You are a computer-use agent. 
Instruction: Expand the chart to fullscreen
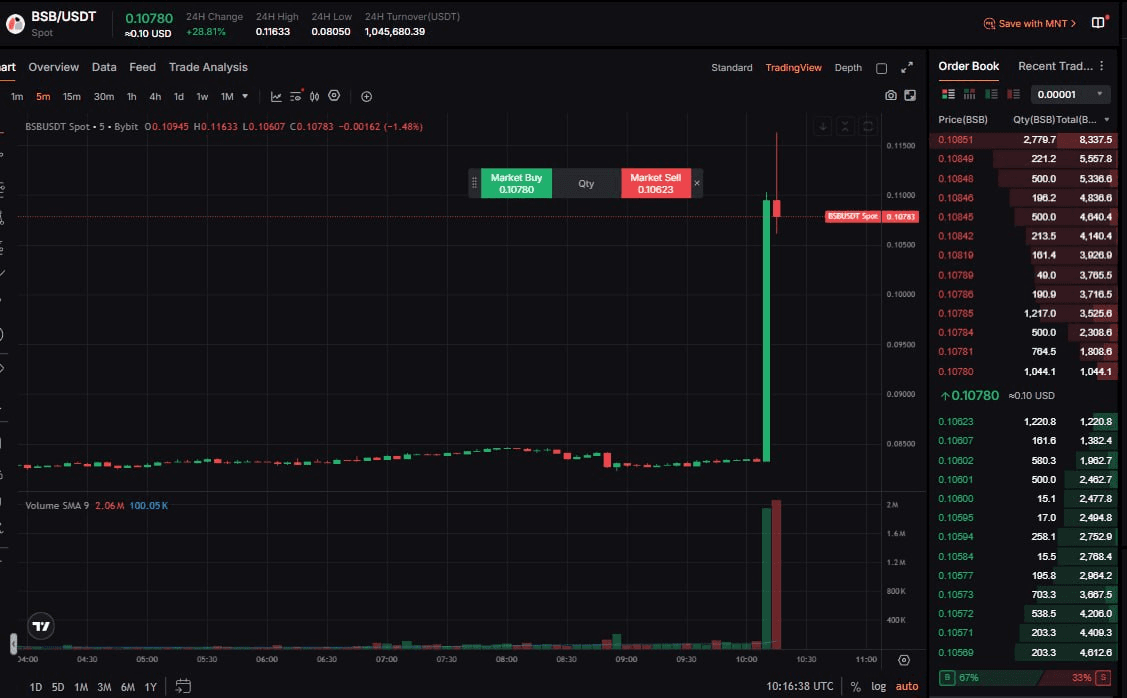click(907, 68)
